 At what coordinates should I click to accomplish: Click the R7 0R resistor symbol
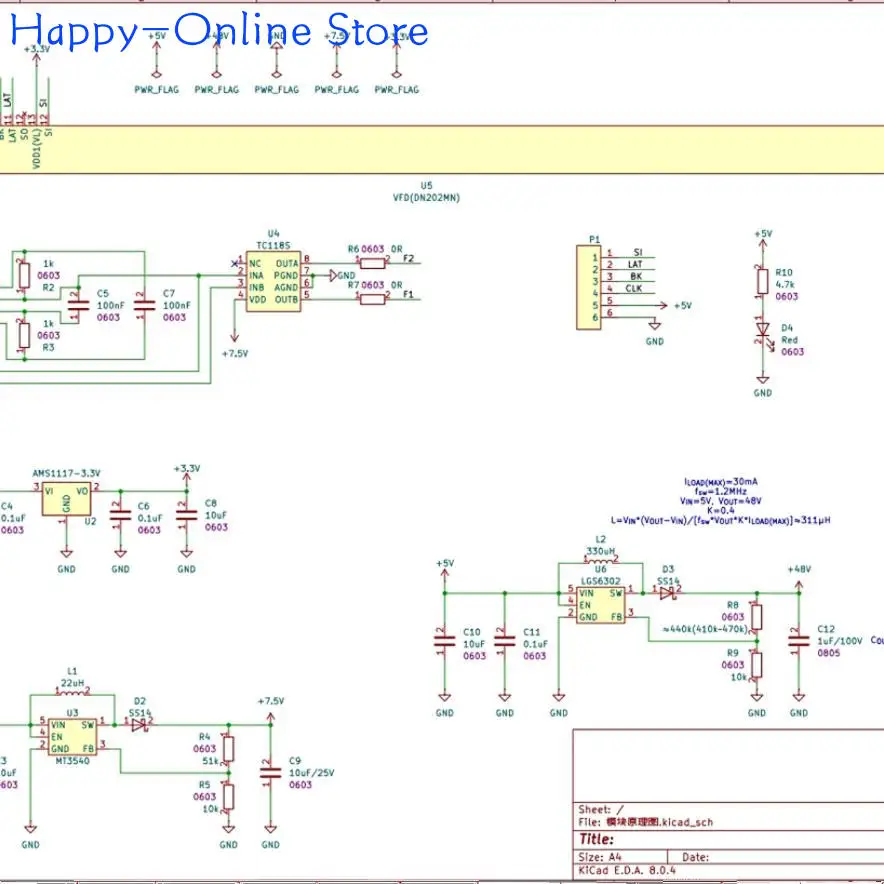point(372,299)
